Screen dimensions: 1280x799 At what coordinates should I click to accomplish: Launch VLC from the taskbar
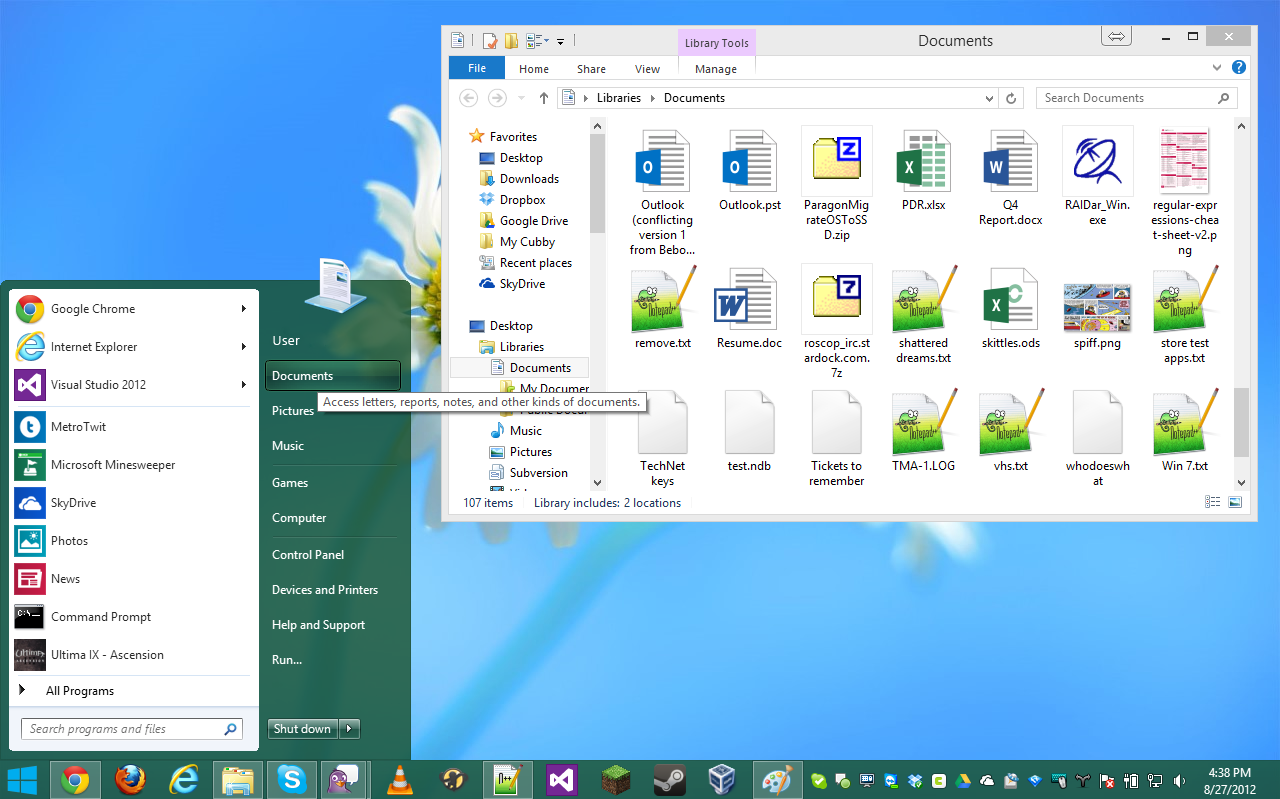tap(399, 779)
